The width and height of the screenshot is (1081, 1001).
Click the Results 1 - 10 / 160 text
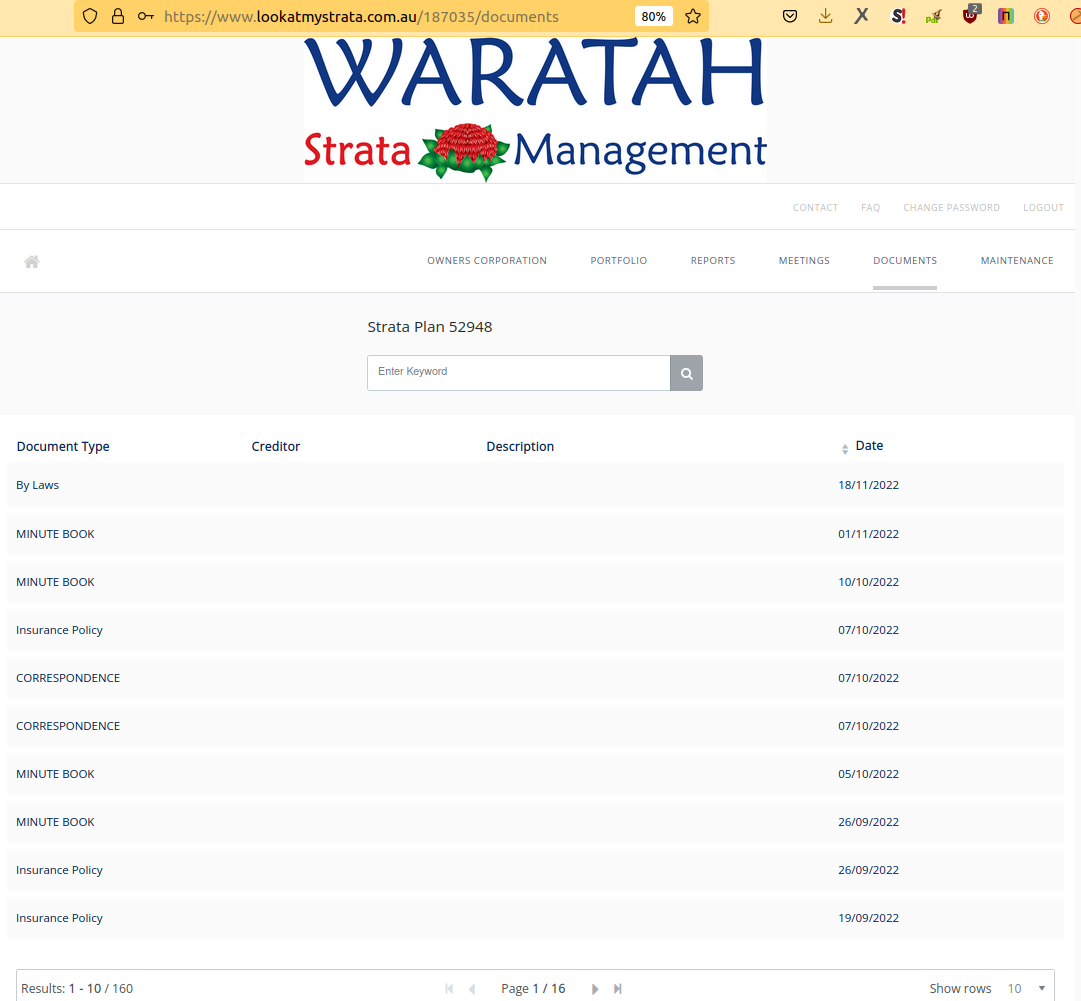pyautogui.click(x=77, y=989)
